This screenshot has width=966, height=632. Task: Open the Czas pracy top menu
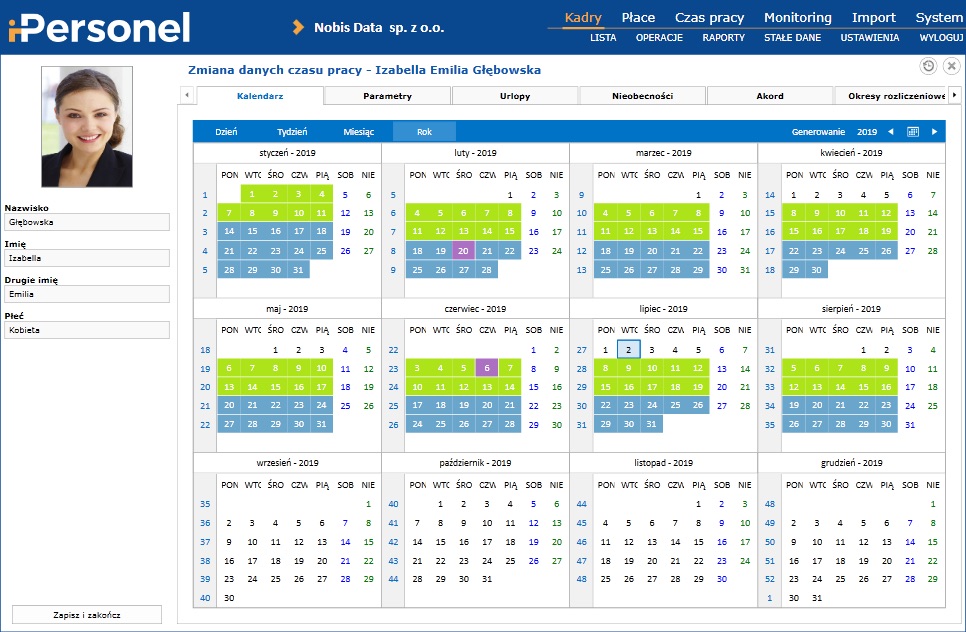[x=709, y=17]
